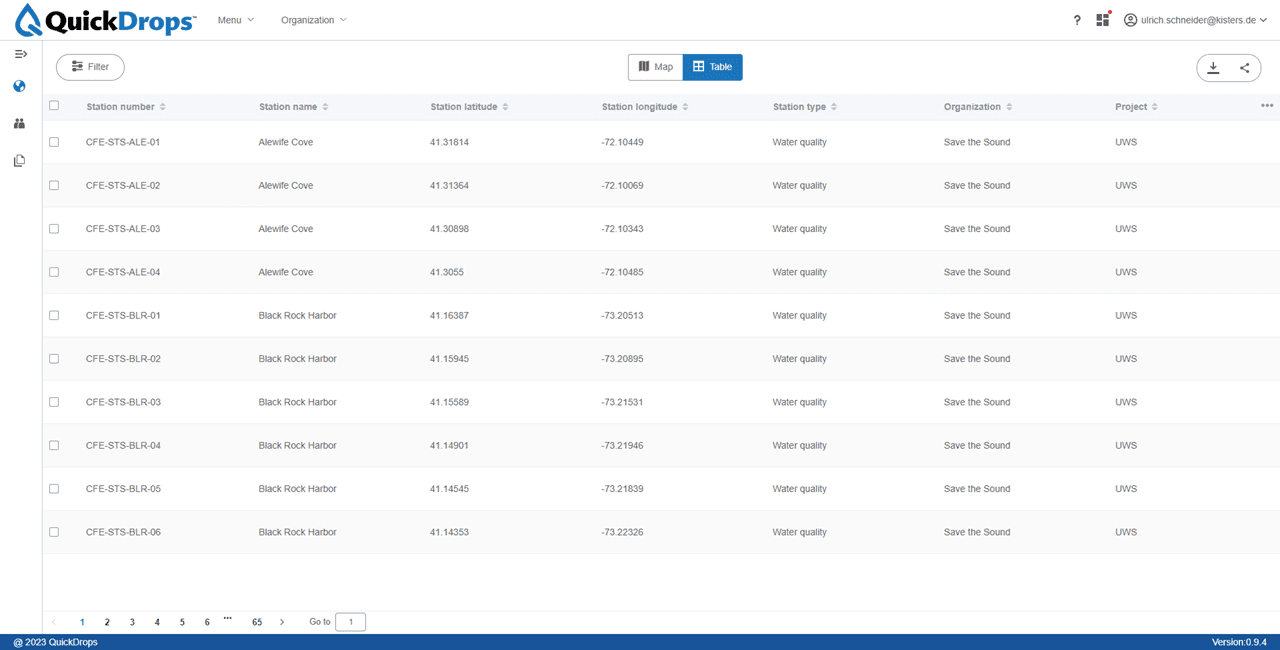Screen dimensions: 1280x650
Task: Check the box for CFE-STS-ALE-01
Action: pos(54,142)
